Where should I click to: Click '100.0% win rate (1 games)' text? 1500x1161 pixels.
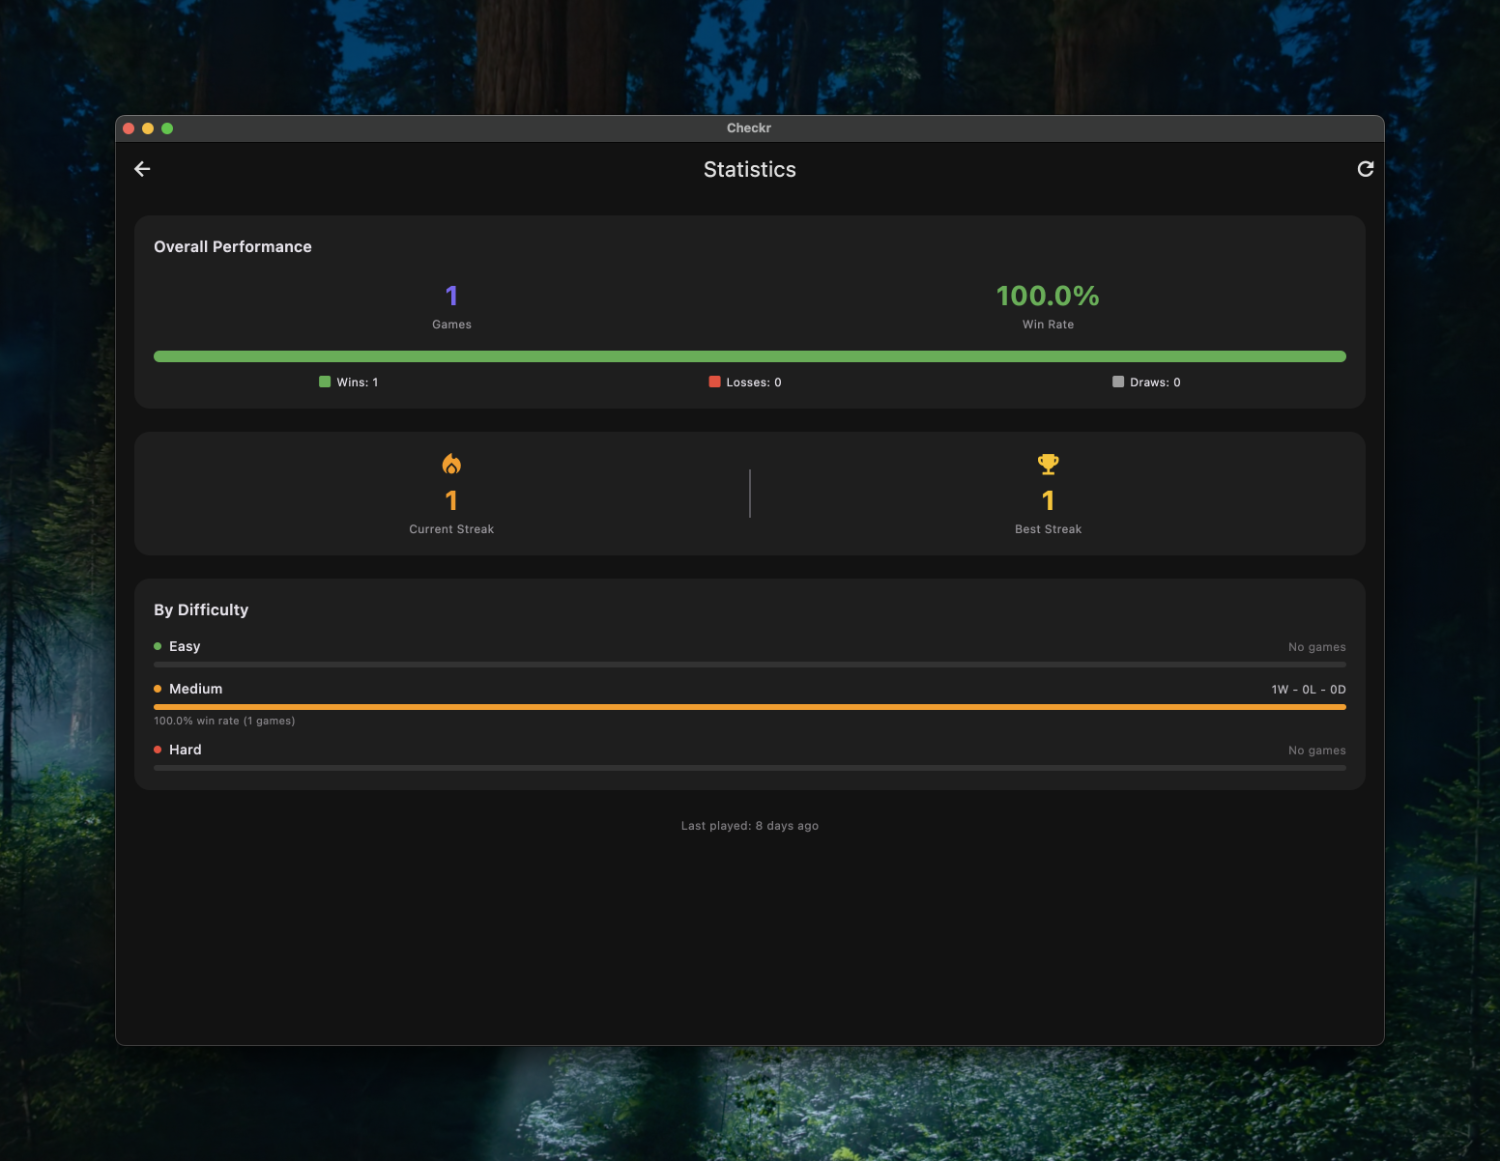224,721
